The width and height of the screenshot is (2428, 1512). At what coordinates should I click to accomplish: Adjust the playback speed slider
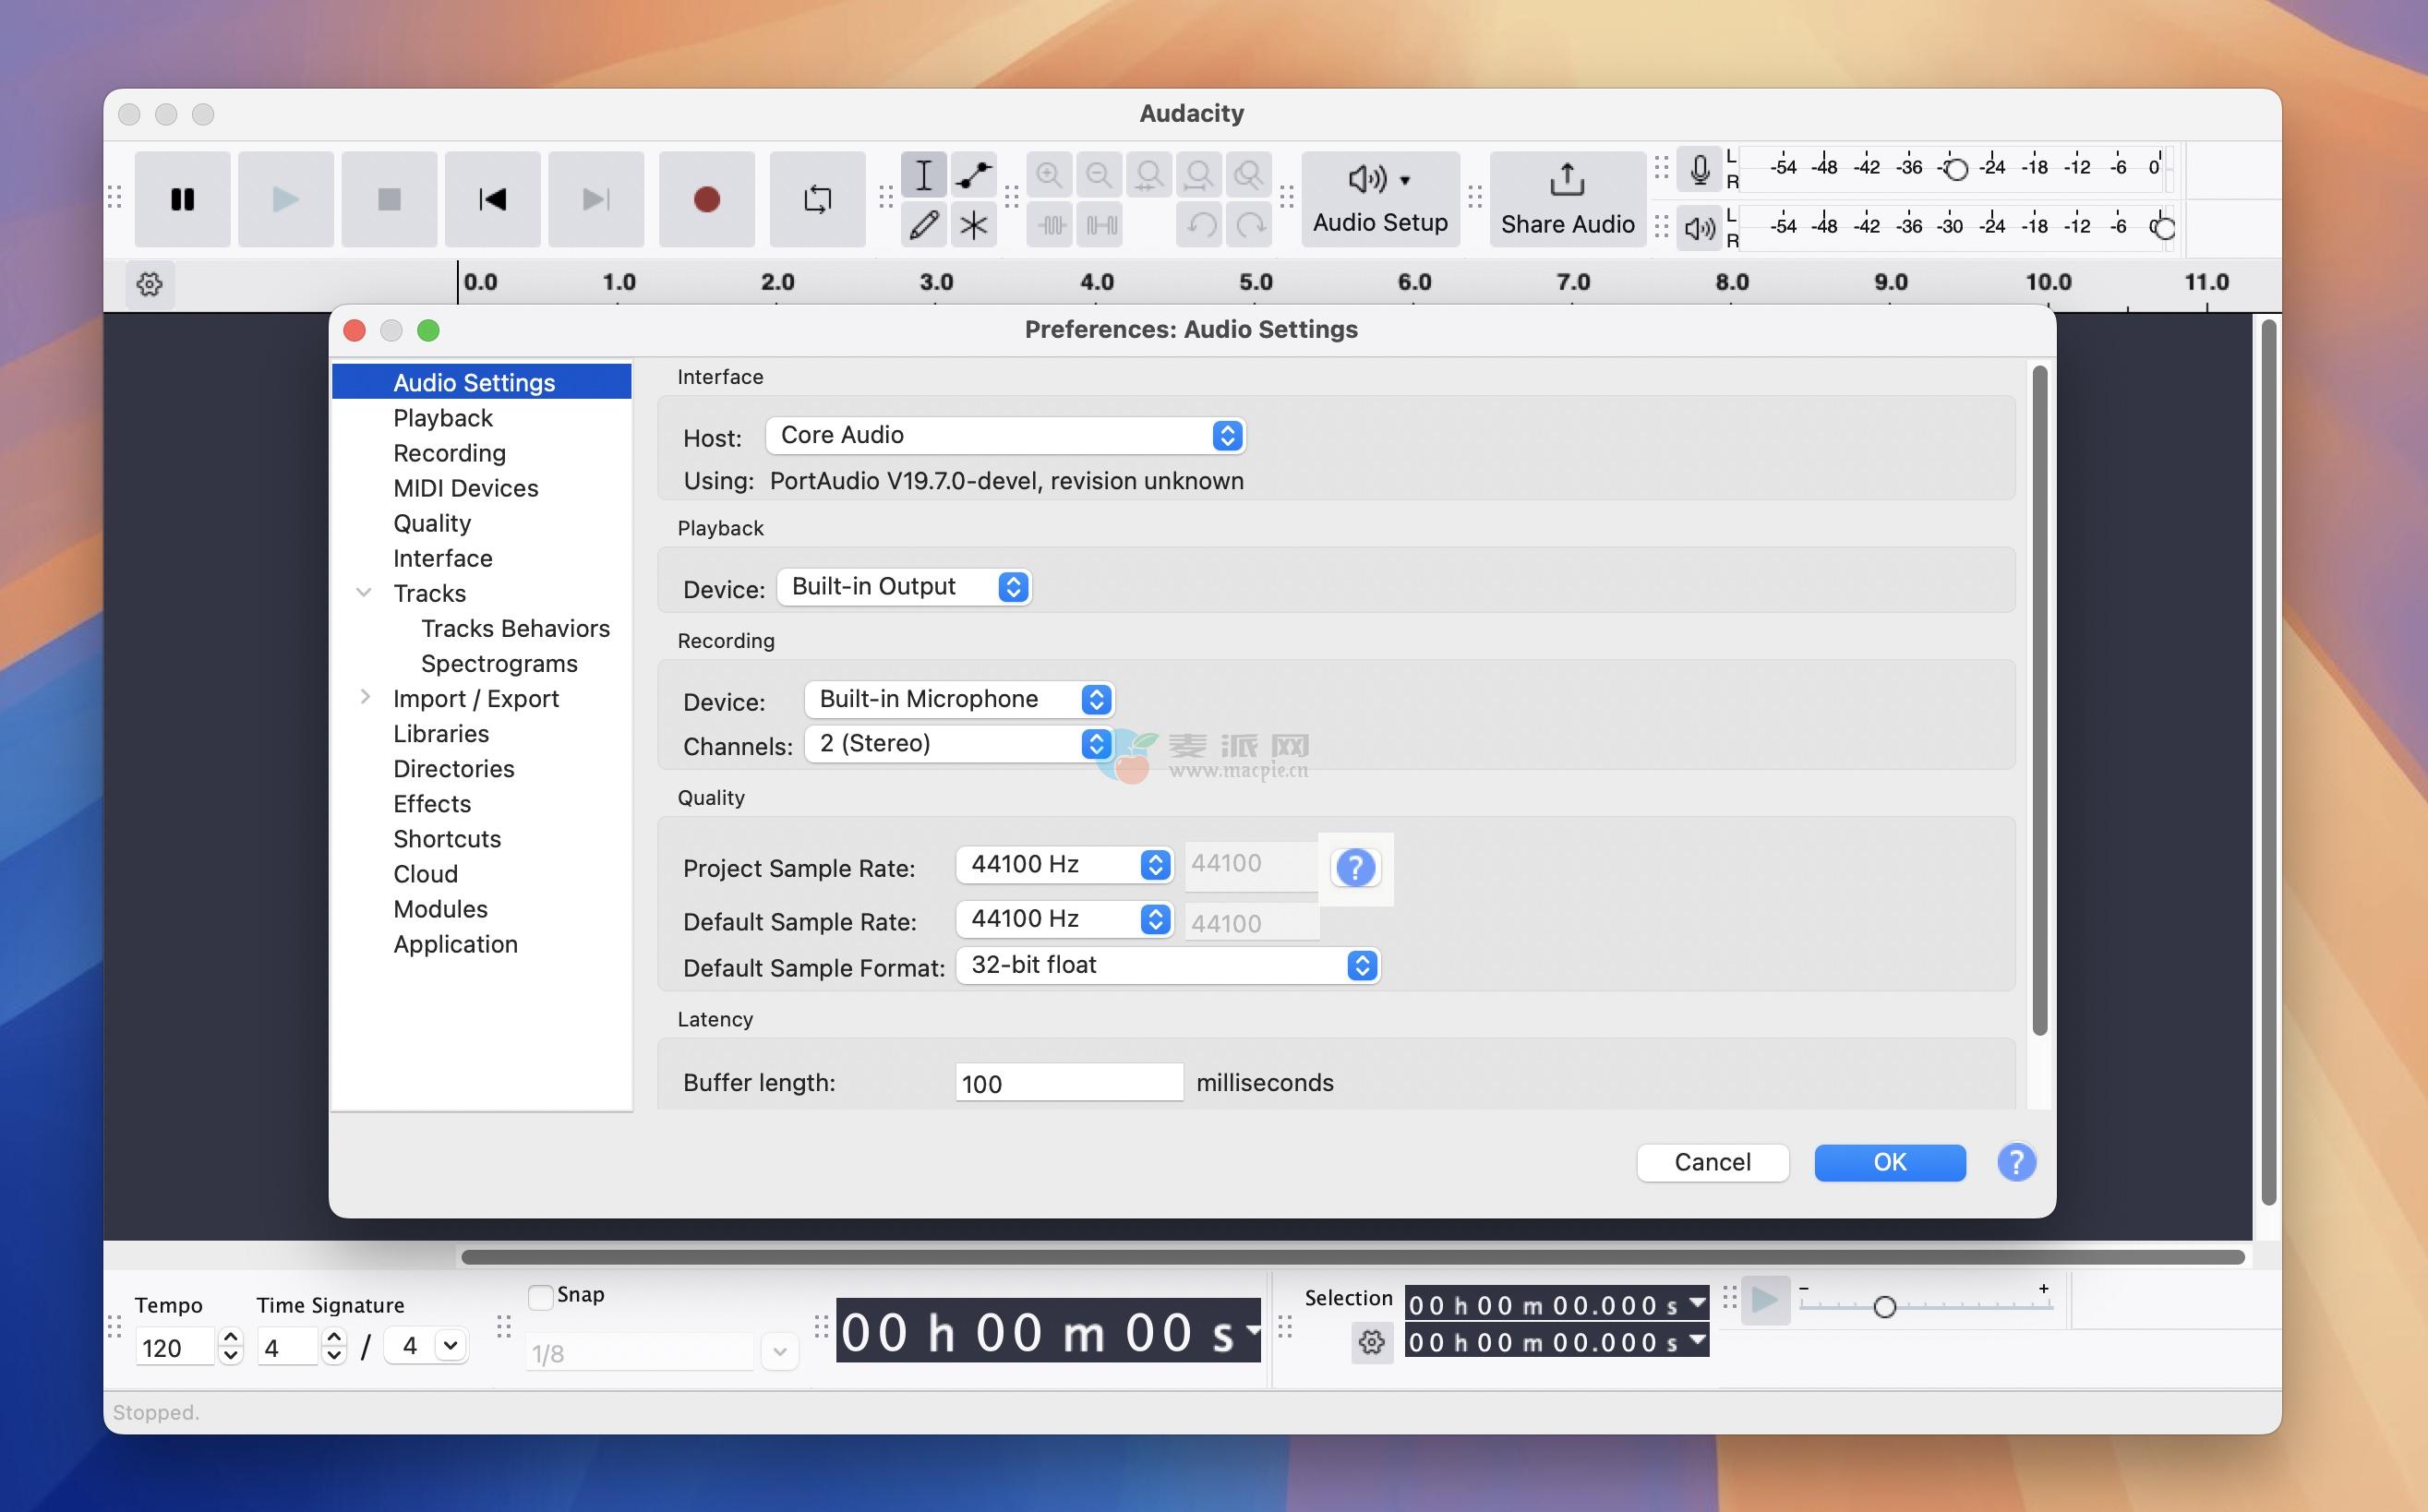click(1884, 1307)
